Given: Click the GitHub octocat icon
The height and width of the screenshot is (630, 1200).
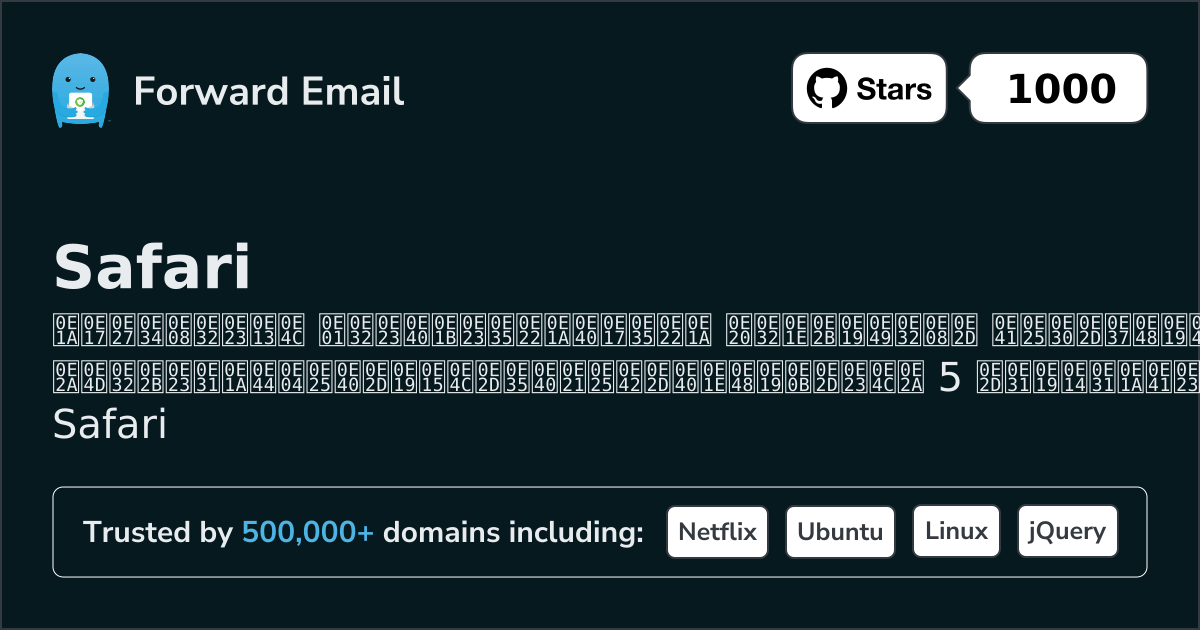Looking at the screenshot, I should 826,88.
